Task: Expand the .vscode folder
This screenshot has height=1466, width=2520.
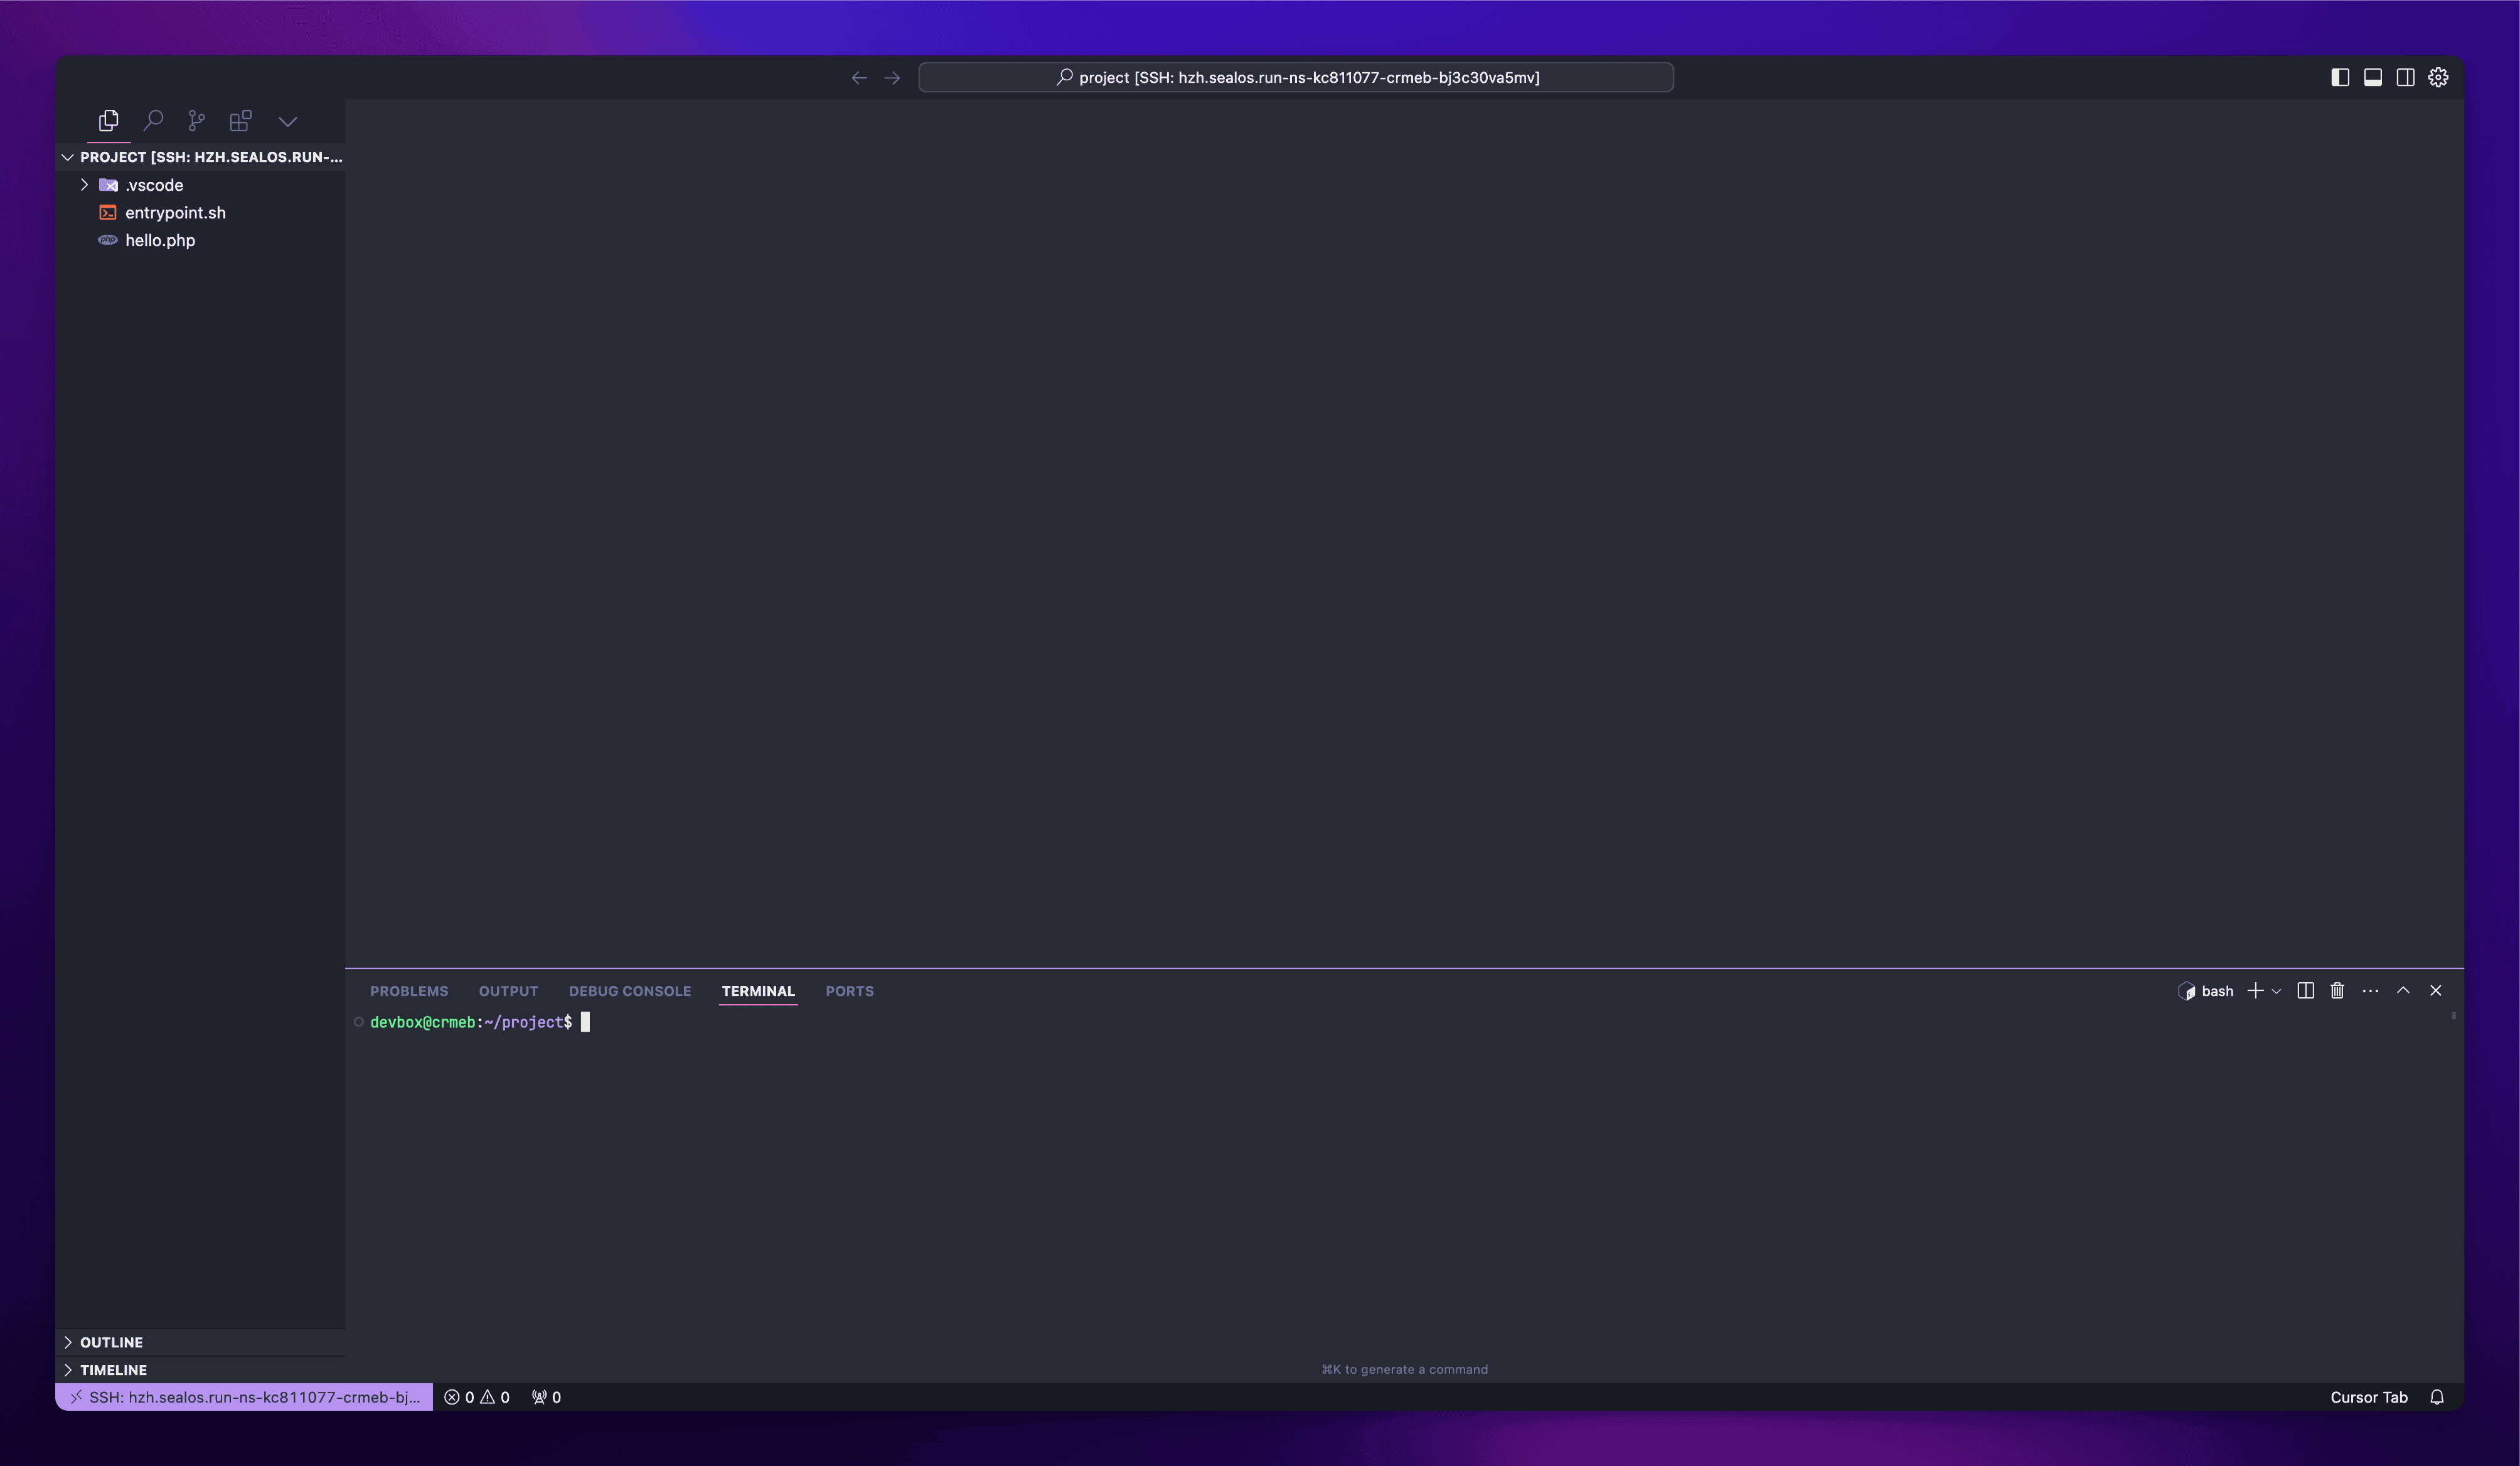Action: click(x=85, y=185)
